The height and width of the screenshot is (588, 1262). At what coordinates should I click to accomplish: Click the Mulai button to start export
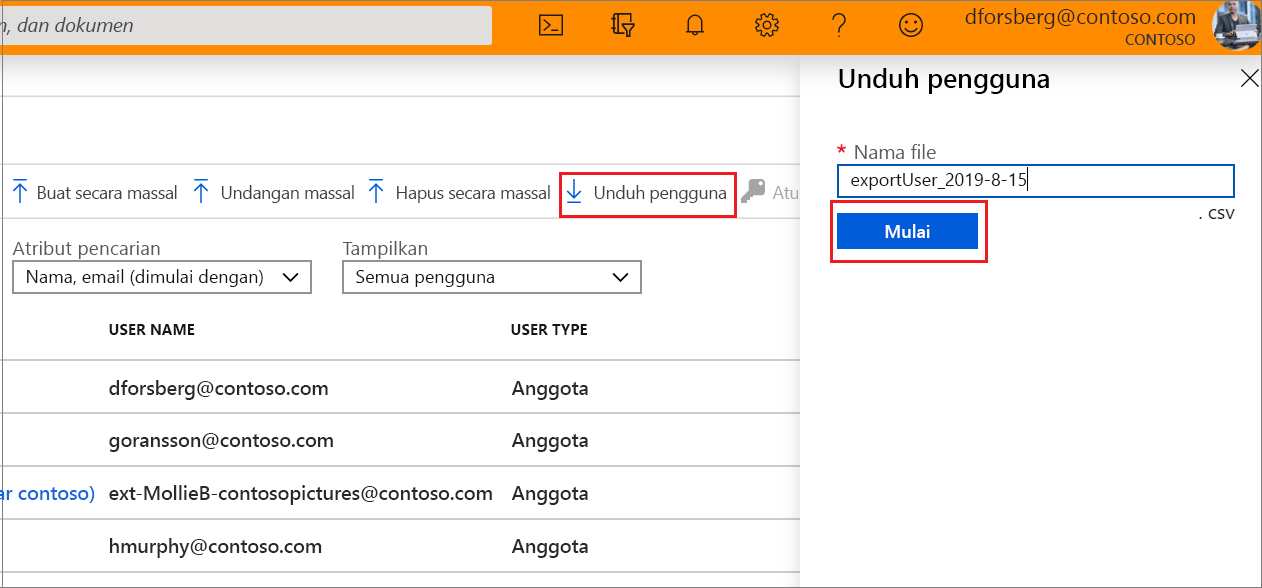click(x=908, y=231)
